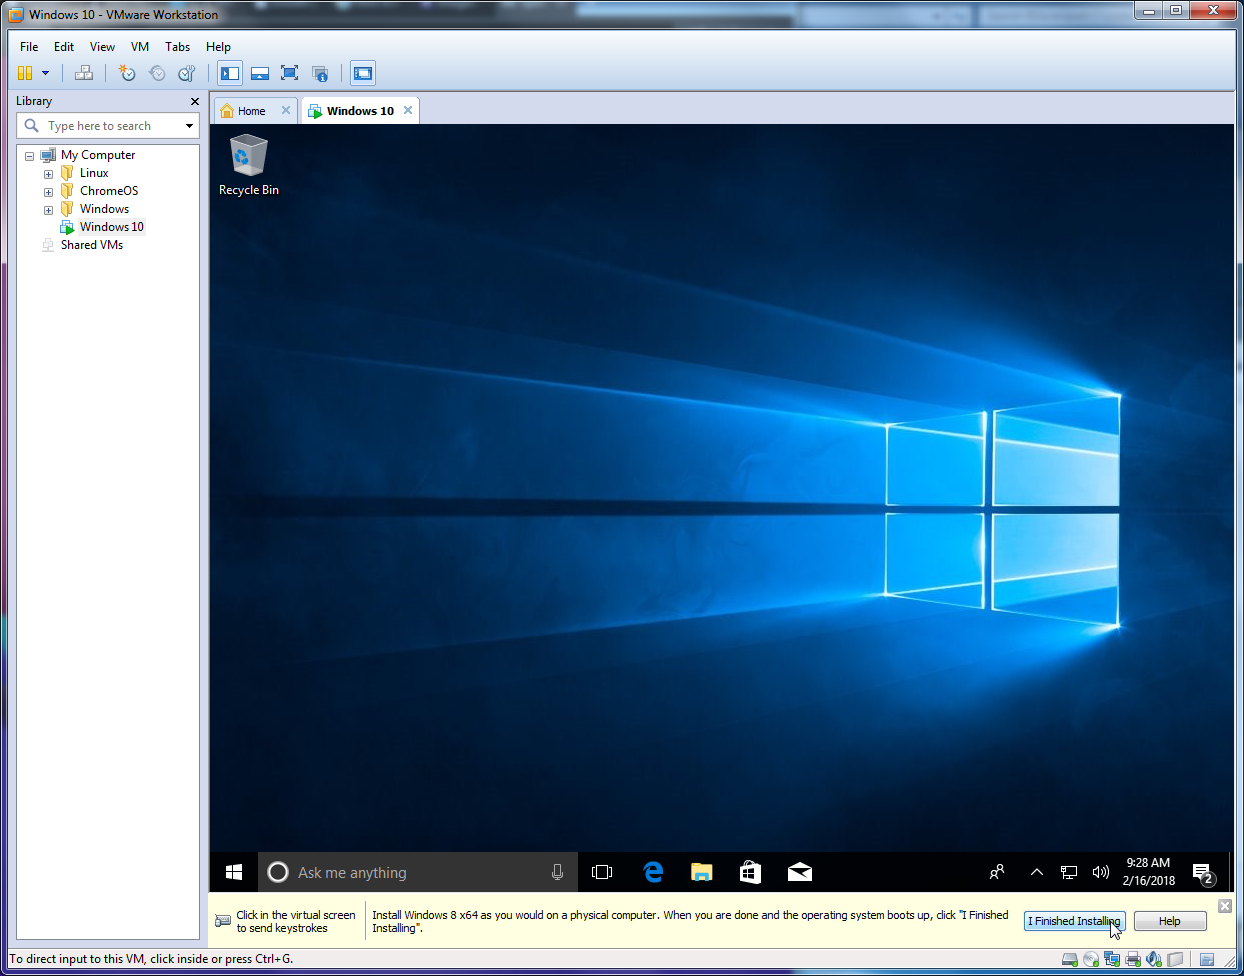The image size is (1244, 976).
Task: Open the VM menu
Action: click(x=139, y=47)
